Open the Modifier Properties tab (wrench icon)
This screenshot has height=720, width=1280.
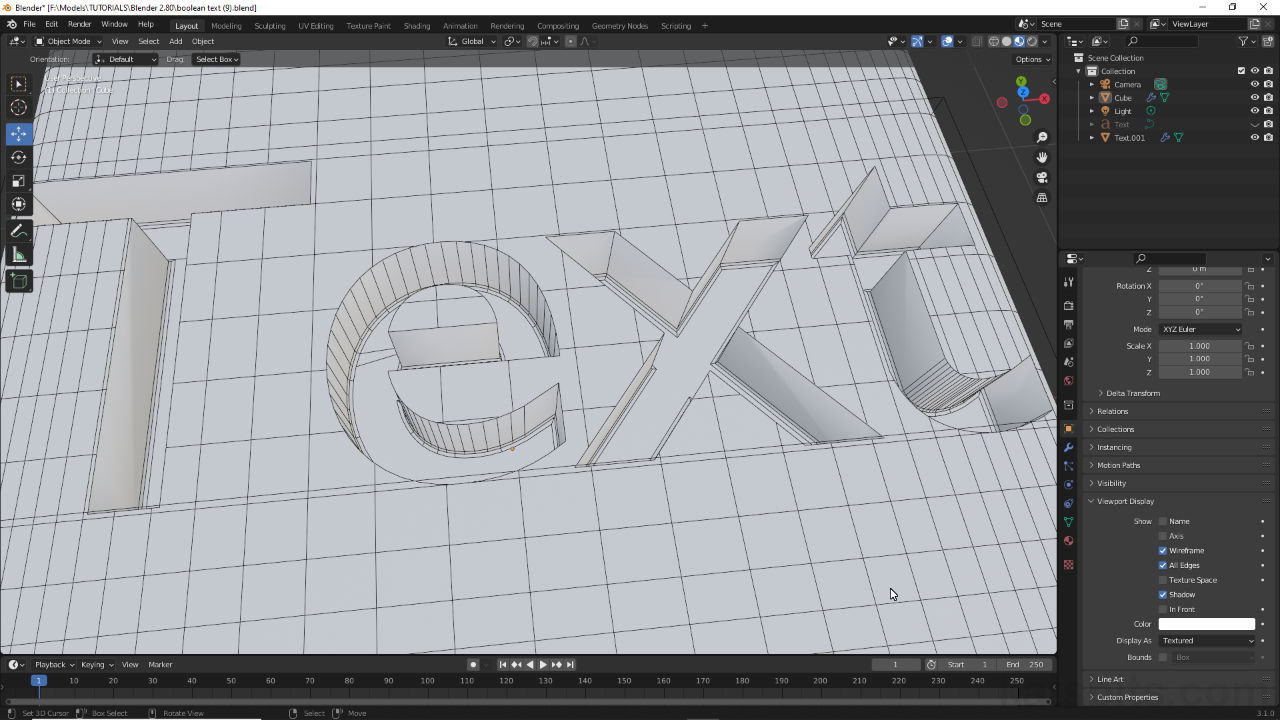(1068, 447)
